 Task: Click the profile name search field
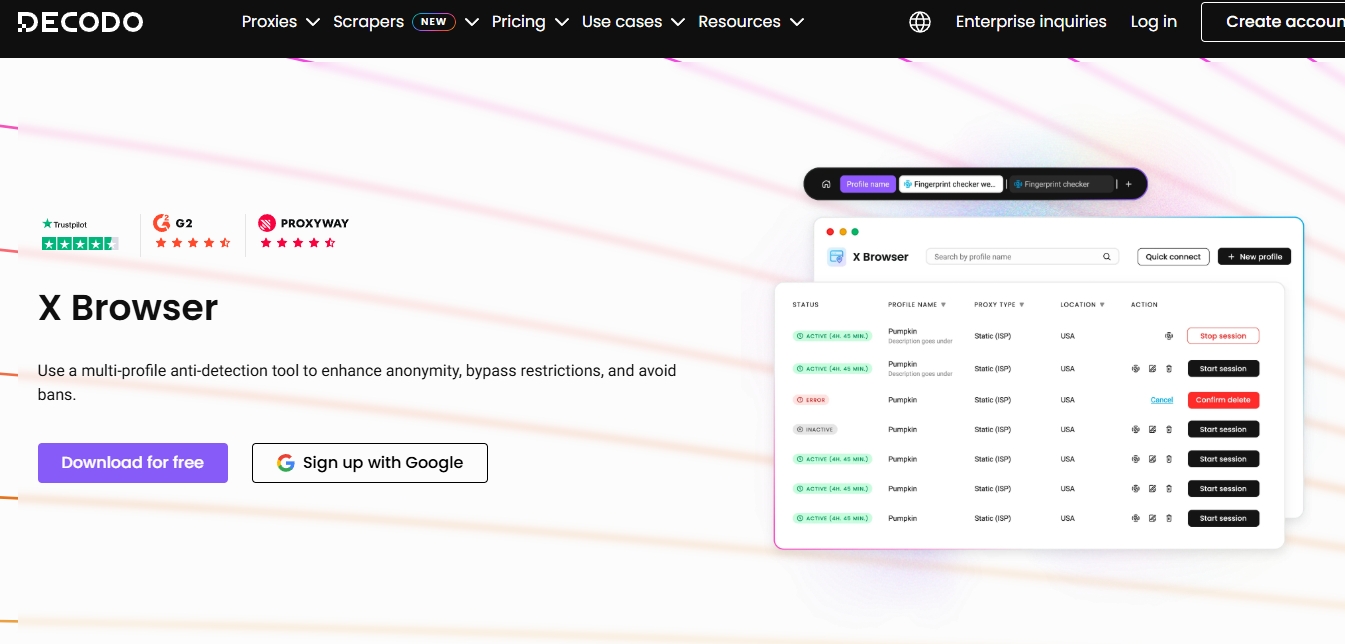click(x=1010, y=256)
